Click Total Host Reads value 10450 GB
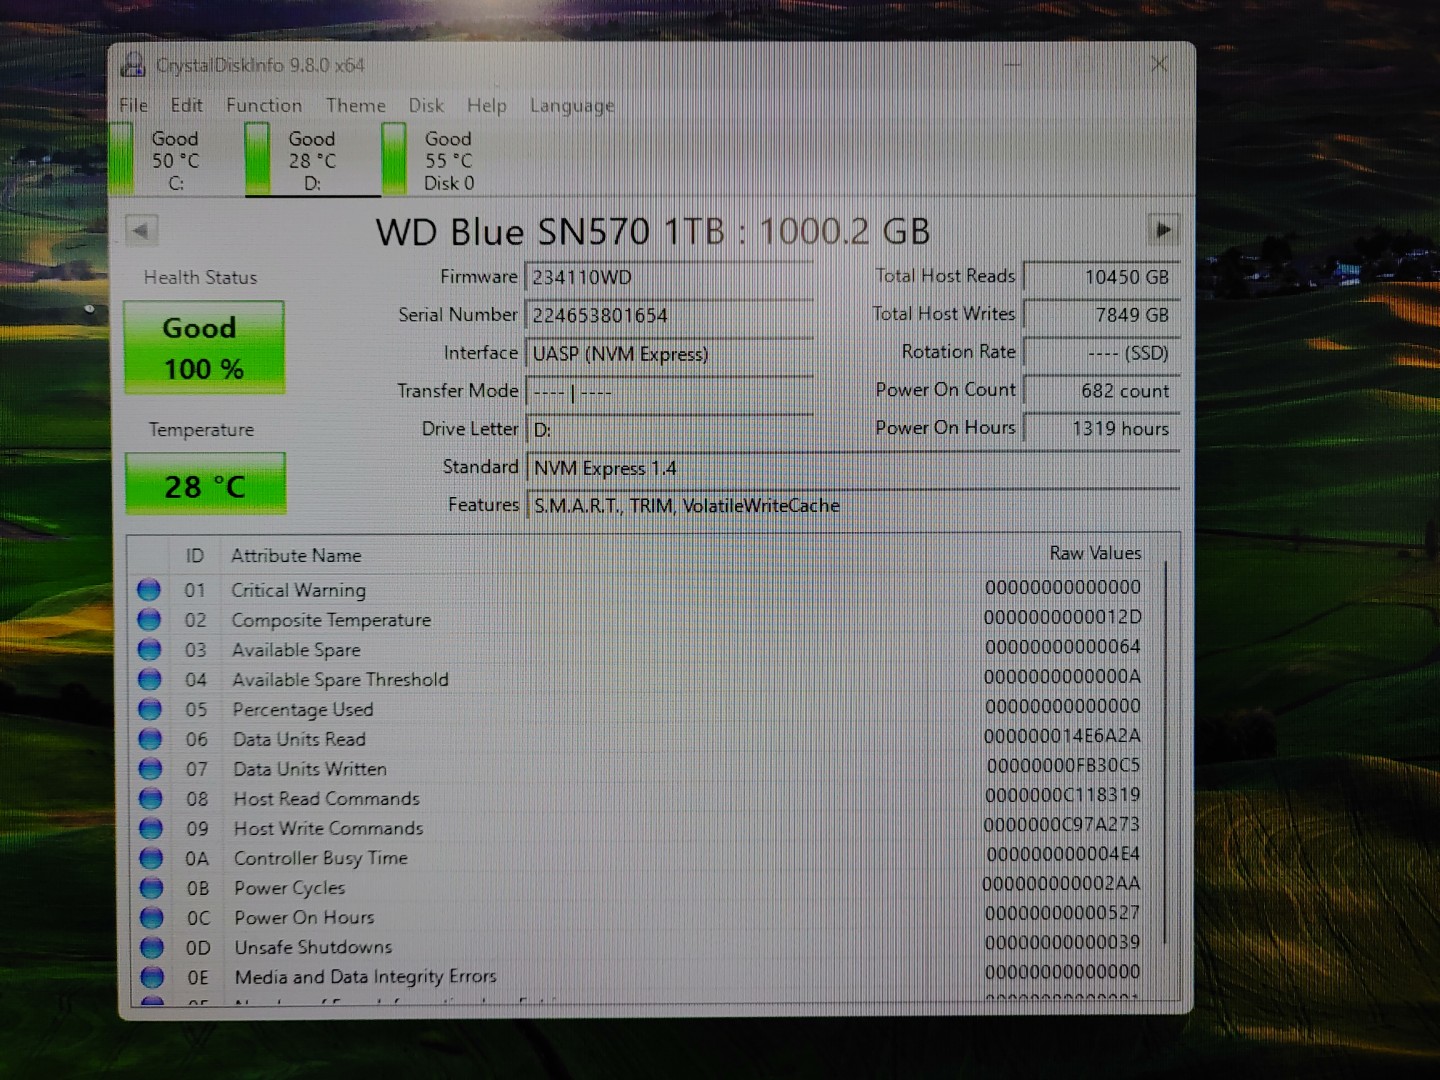1440x1080 pixels. 1102,276
